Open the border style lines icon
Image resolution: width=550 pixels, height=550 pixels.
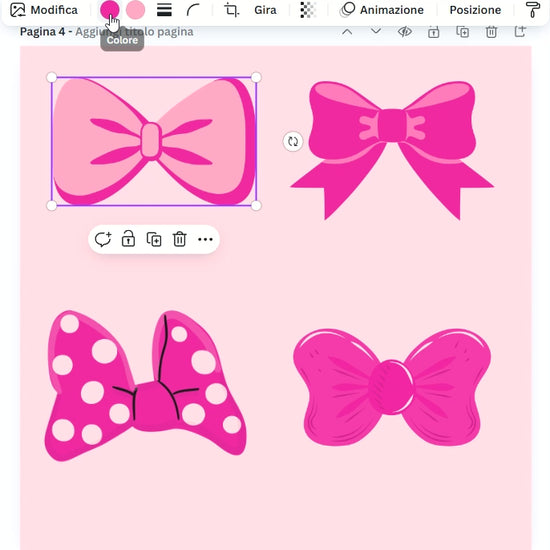[x=164, y=10]
